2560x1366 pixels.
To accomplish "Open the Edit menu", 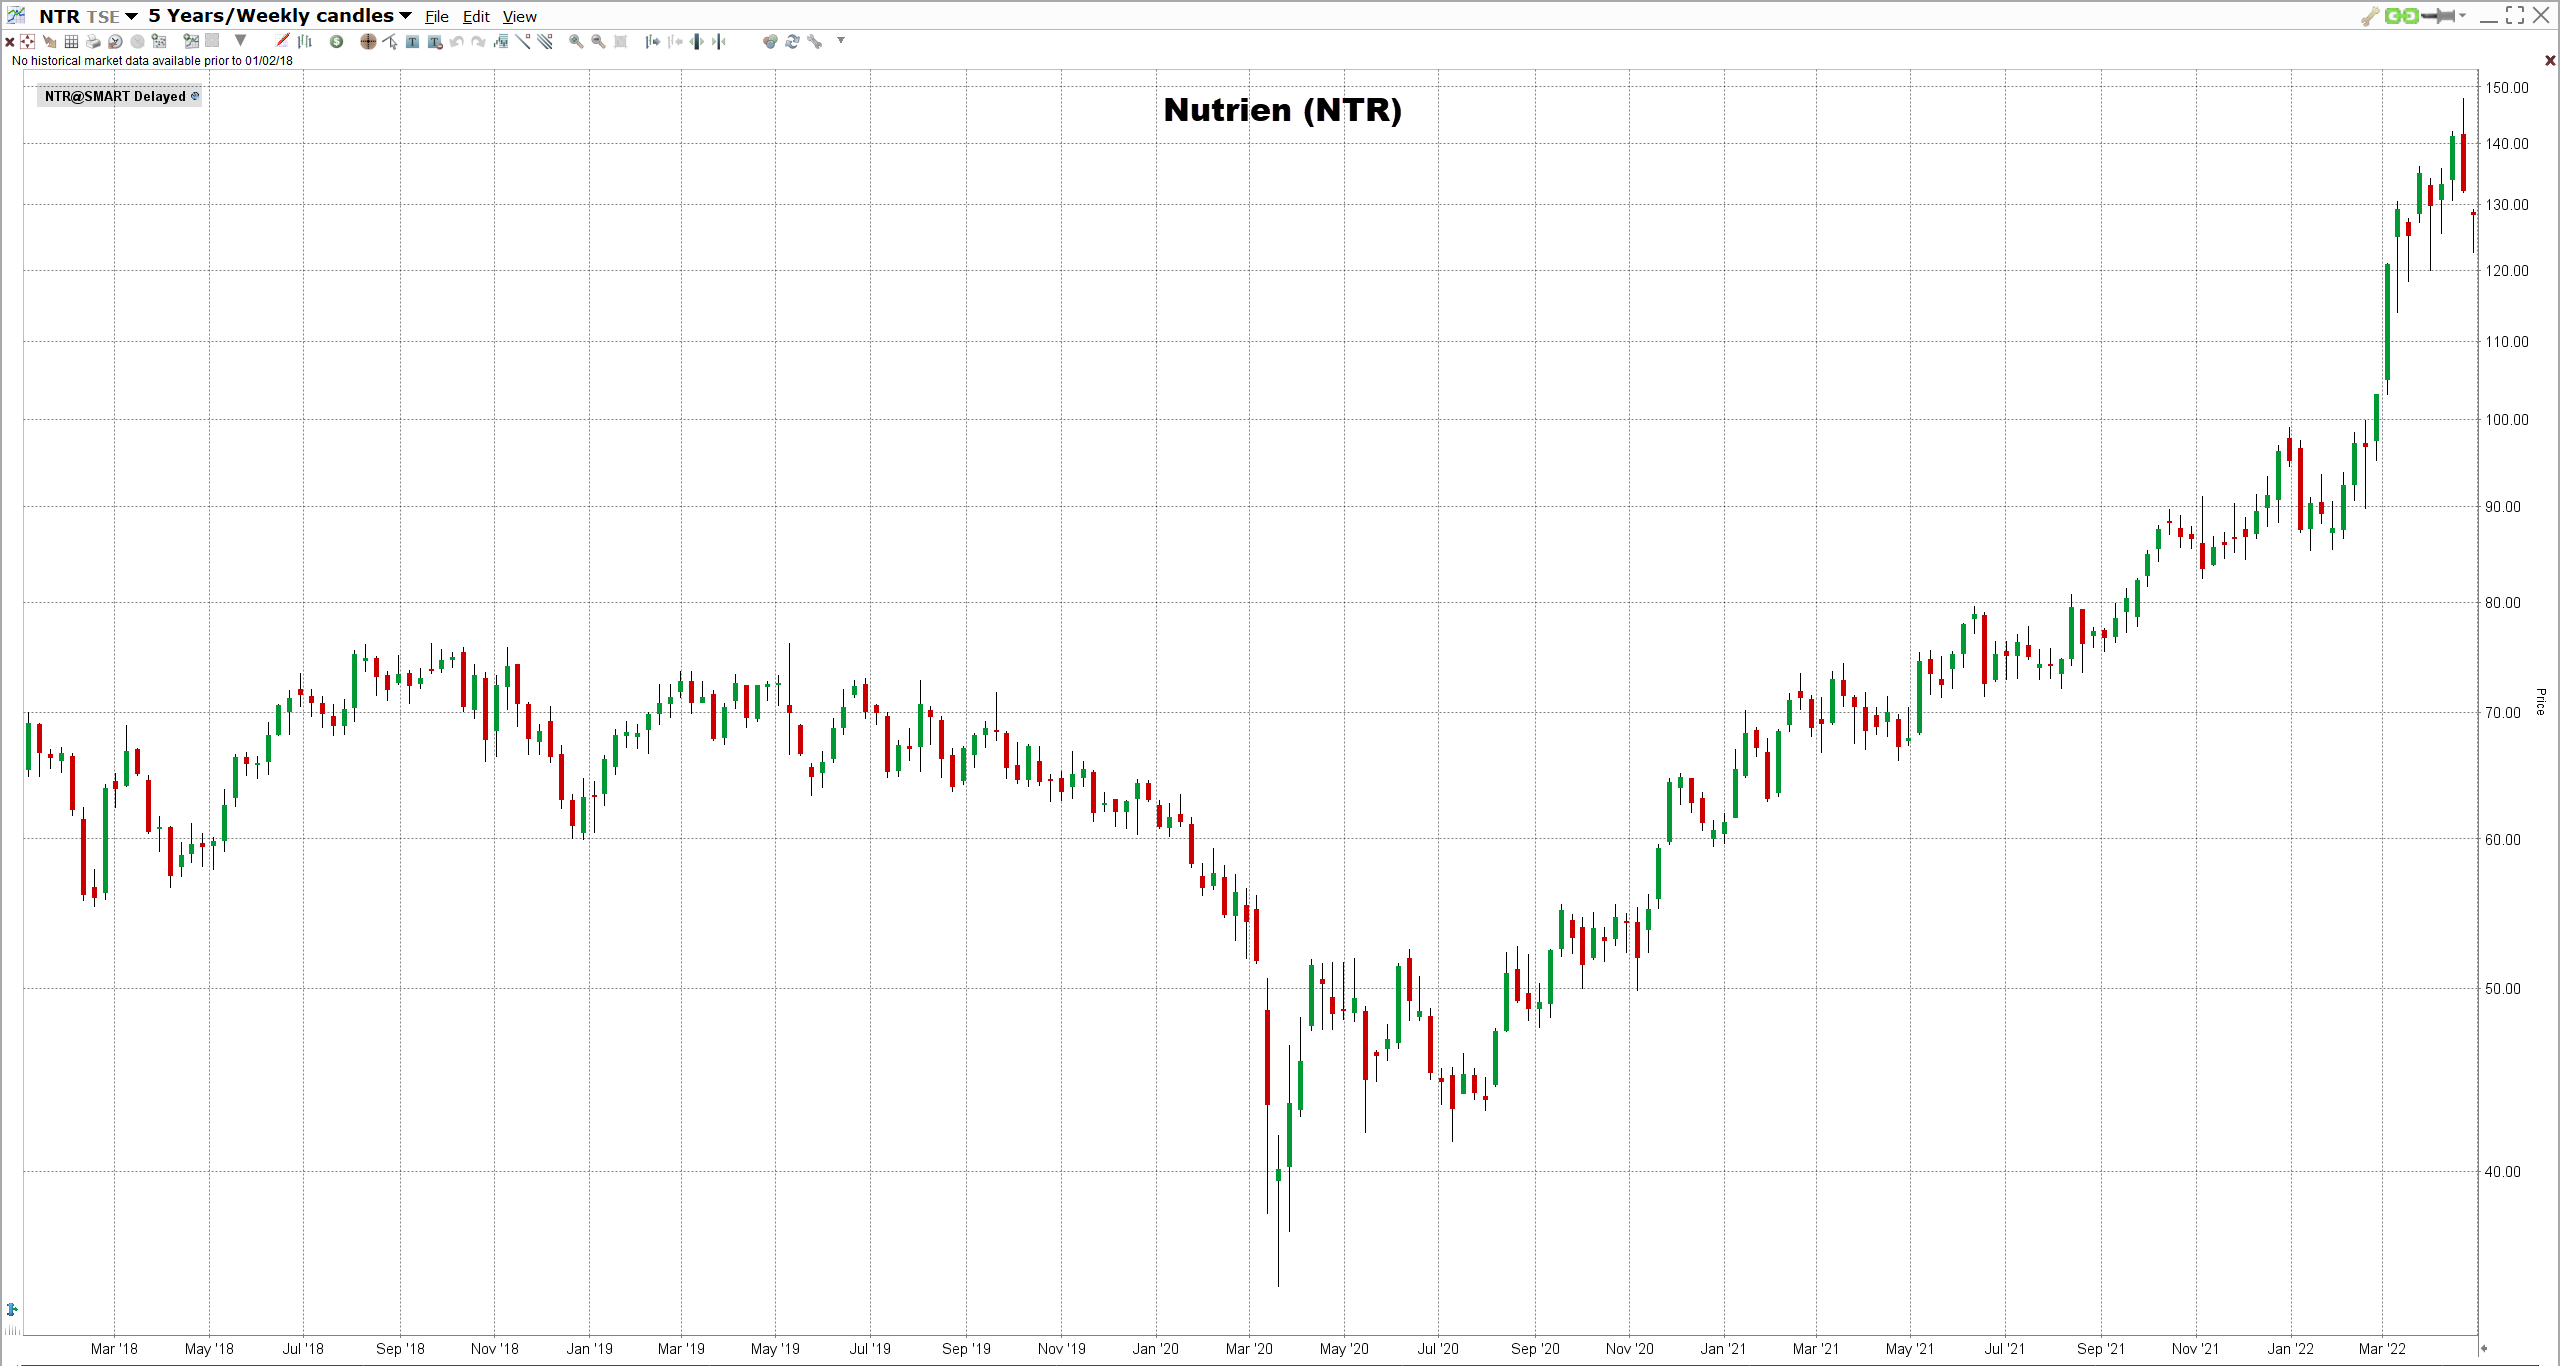I will 476,17.
